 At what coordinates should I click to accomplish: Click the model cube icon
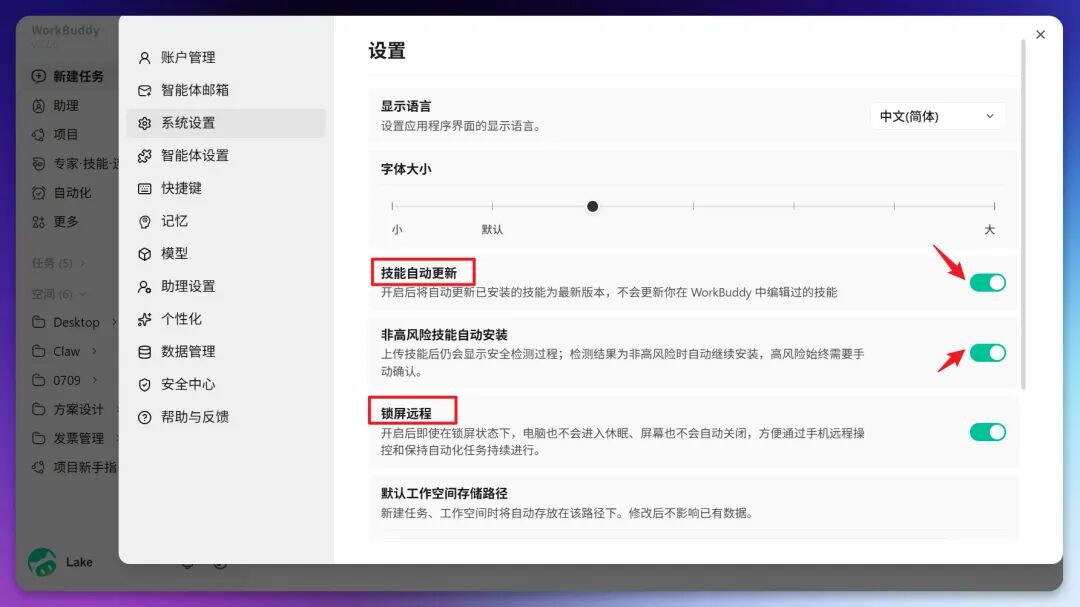point(144,254)
